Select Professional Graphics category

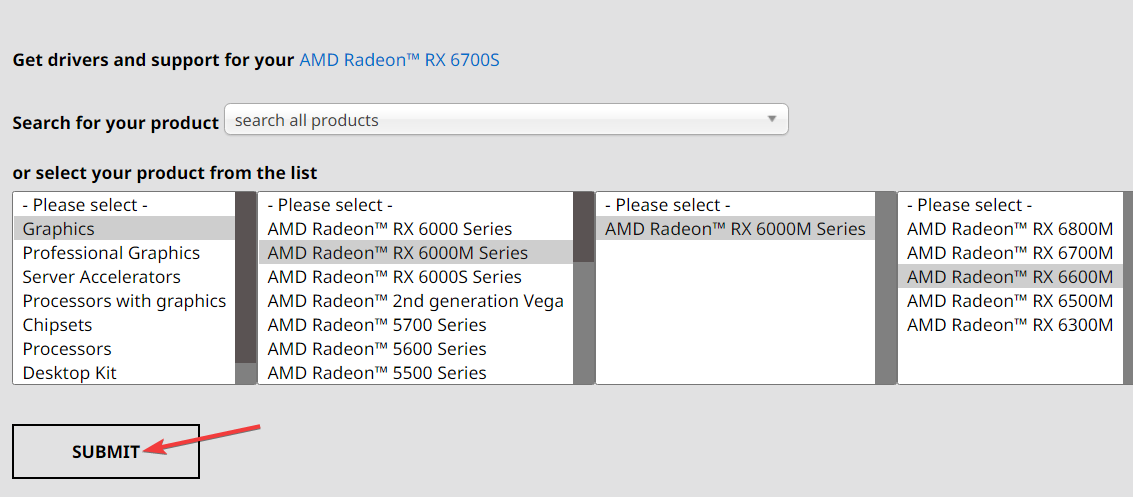111,253
